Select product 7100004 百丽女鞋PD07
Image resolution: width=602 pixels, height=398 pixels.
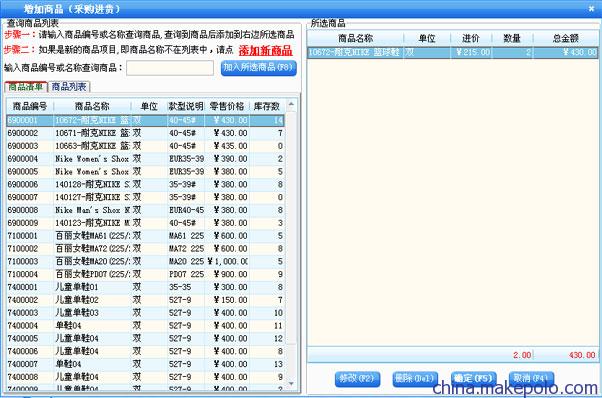[146, 274]
